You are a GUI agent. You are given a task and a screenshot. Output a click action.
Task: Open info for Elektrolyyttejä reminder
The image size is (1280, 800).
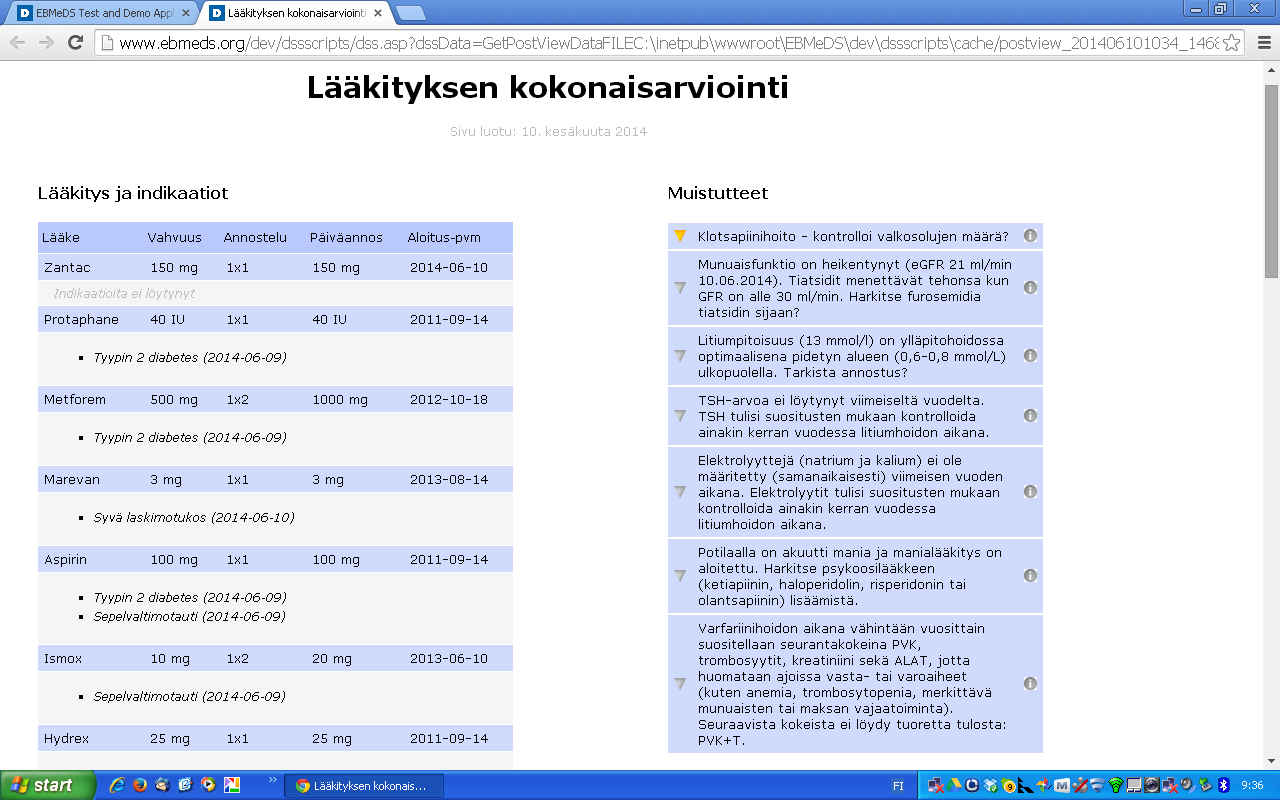click(x=1030, y=491)
